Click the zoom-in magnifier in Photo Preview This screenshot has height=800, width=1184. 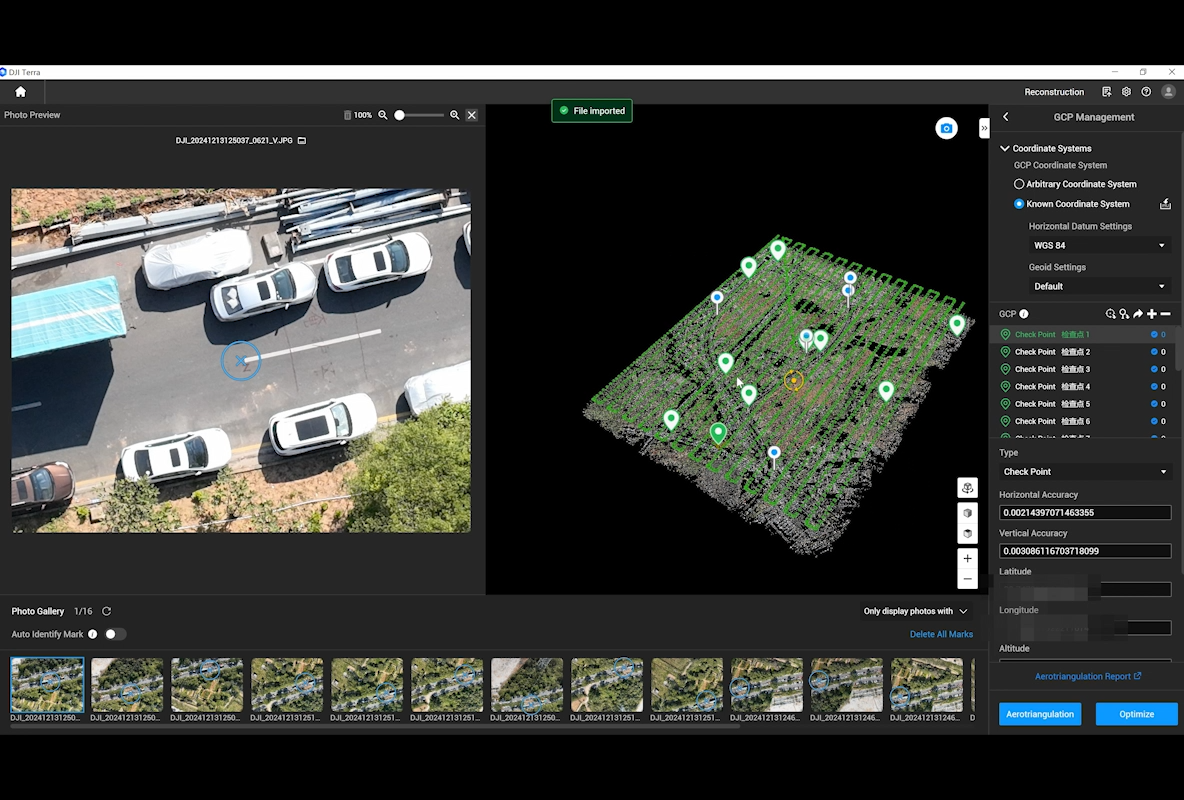click(455, 115)
